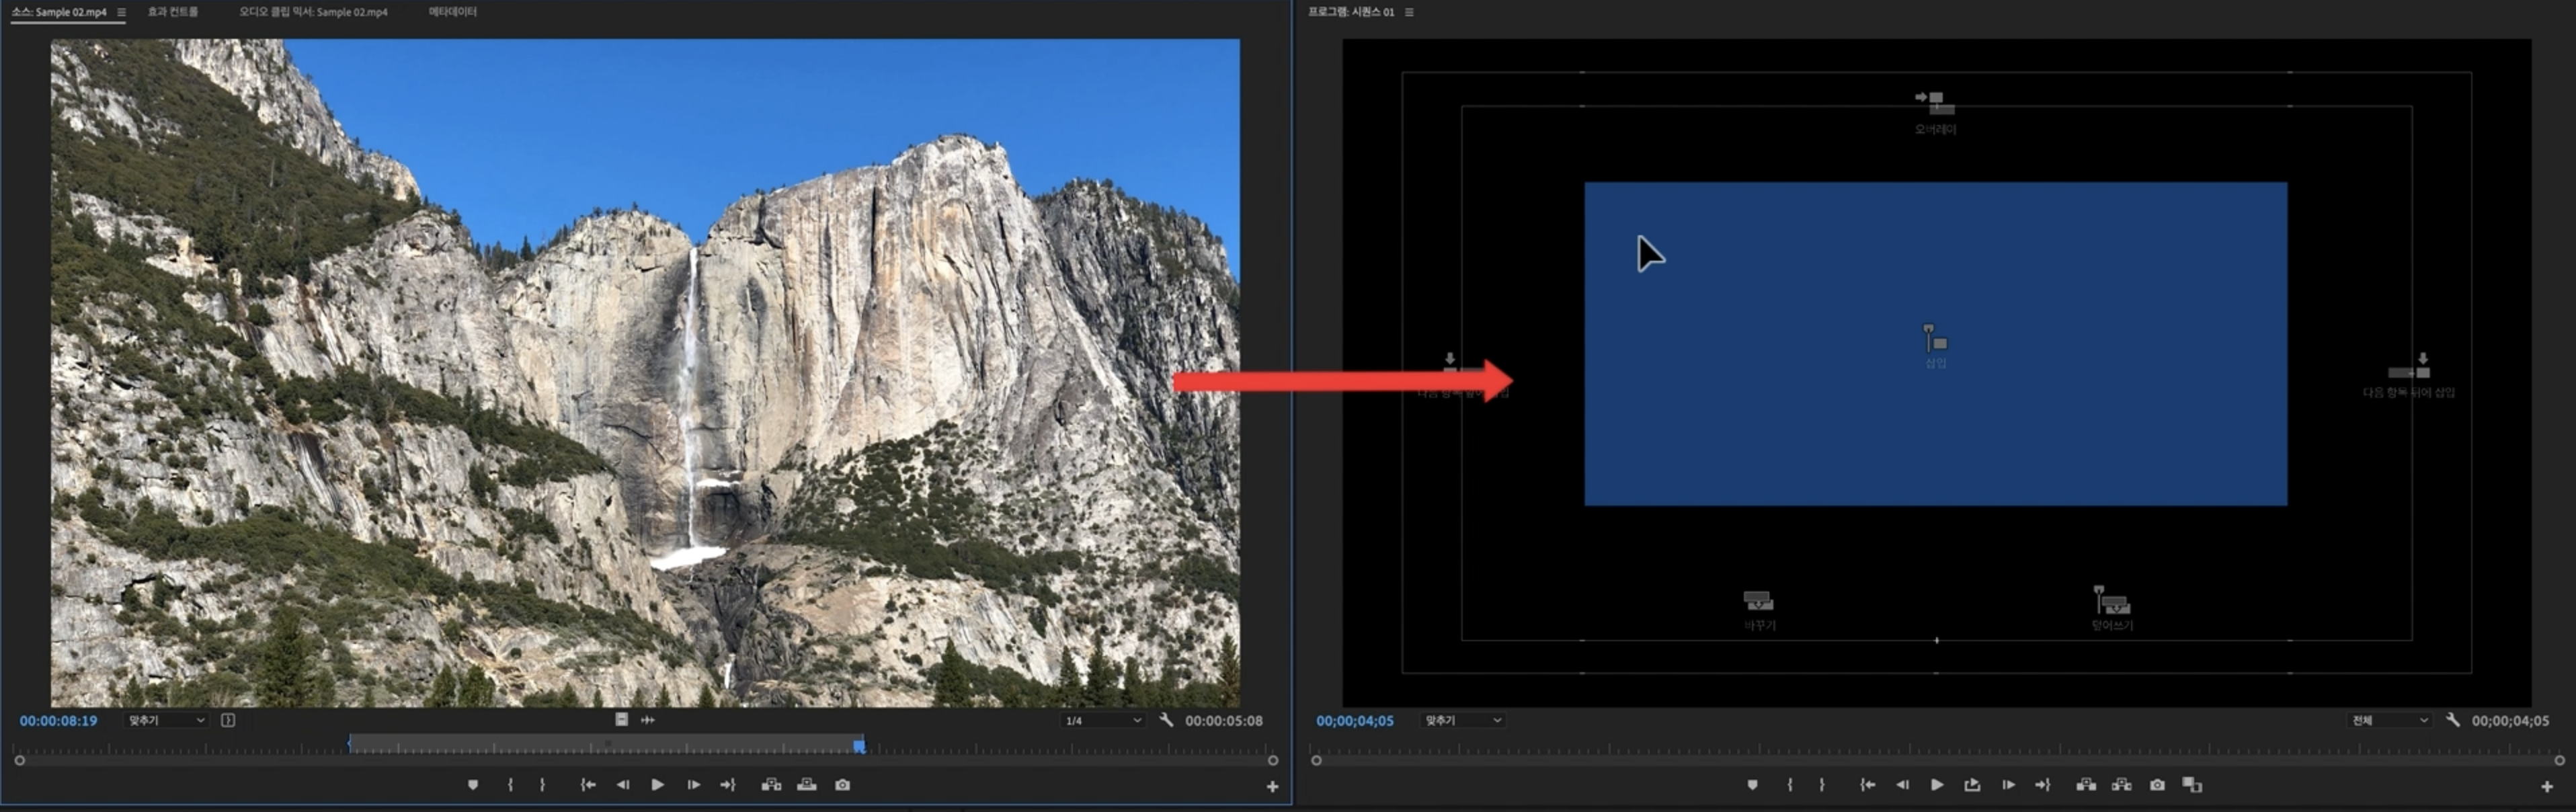Switch to the 효과 컨트롤 tab
The image size is (2576, 812).
(172, 12)
